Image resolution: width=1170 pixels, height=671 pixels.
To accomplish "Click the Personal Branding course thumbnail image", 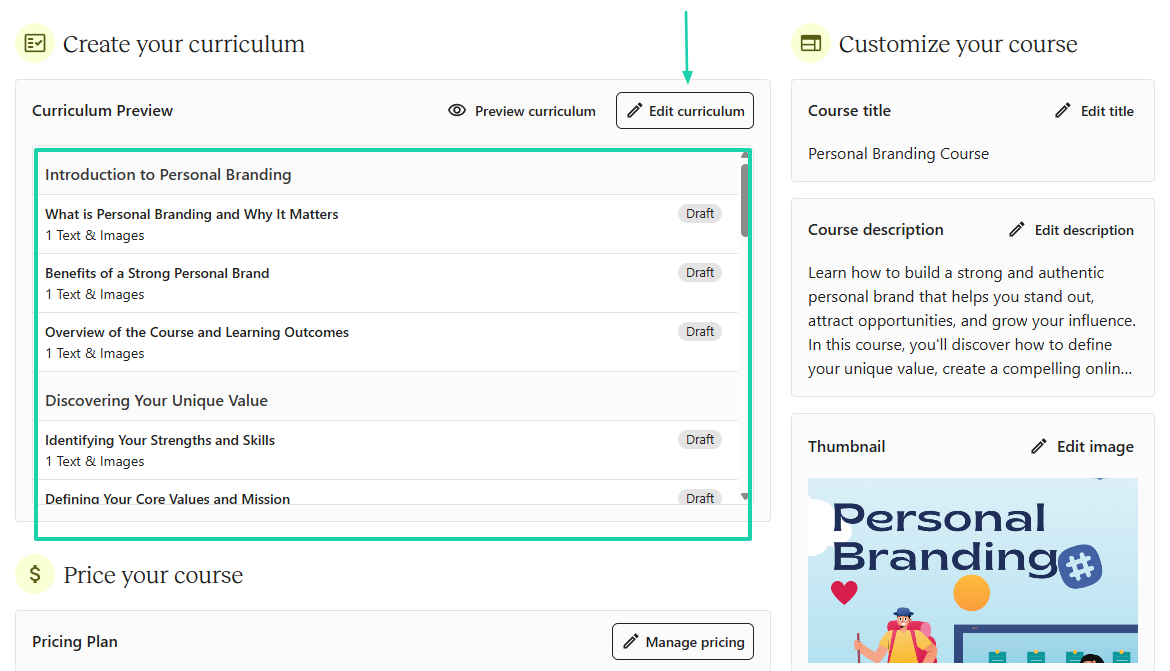I will click(x=972, y=570).
